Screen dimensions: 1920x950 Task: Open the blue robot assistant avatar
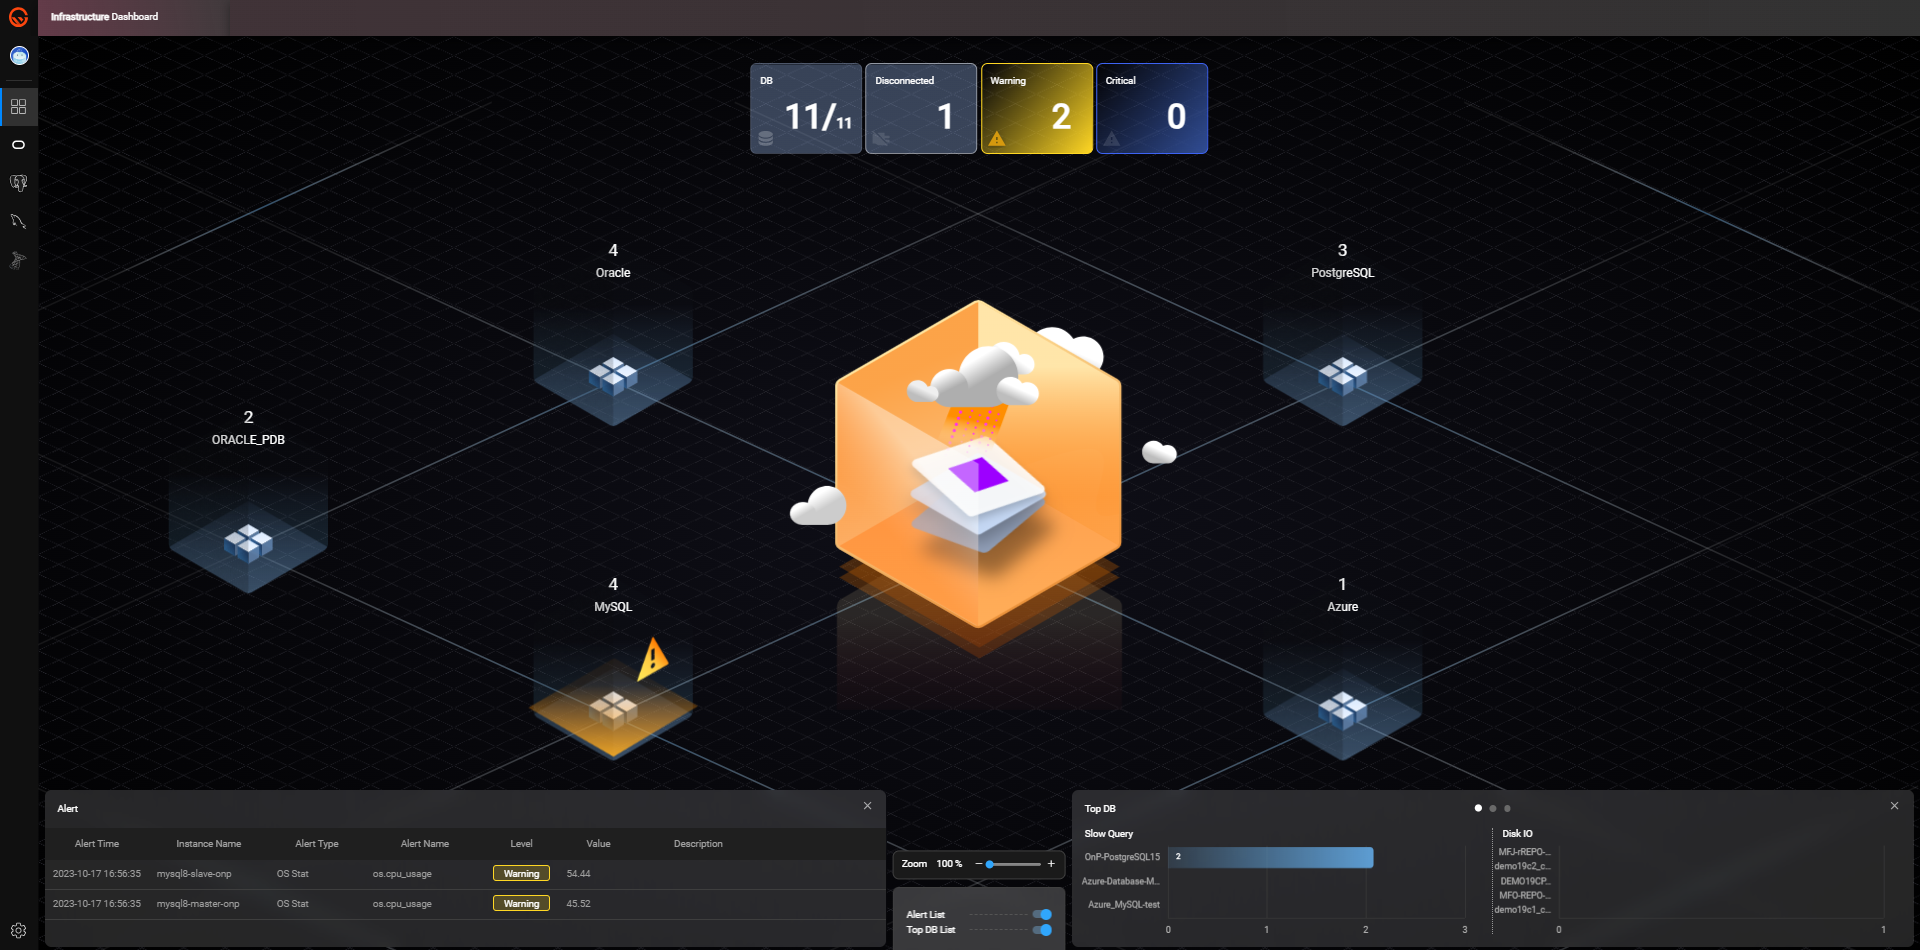pyautogui.click(x=19, y=56)
